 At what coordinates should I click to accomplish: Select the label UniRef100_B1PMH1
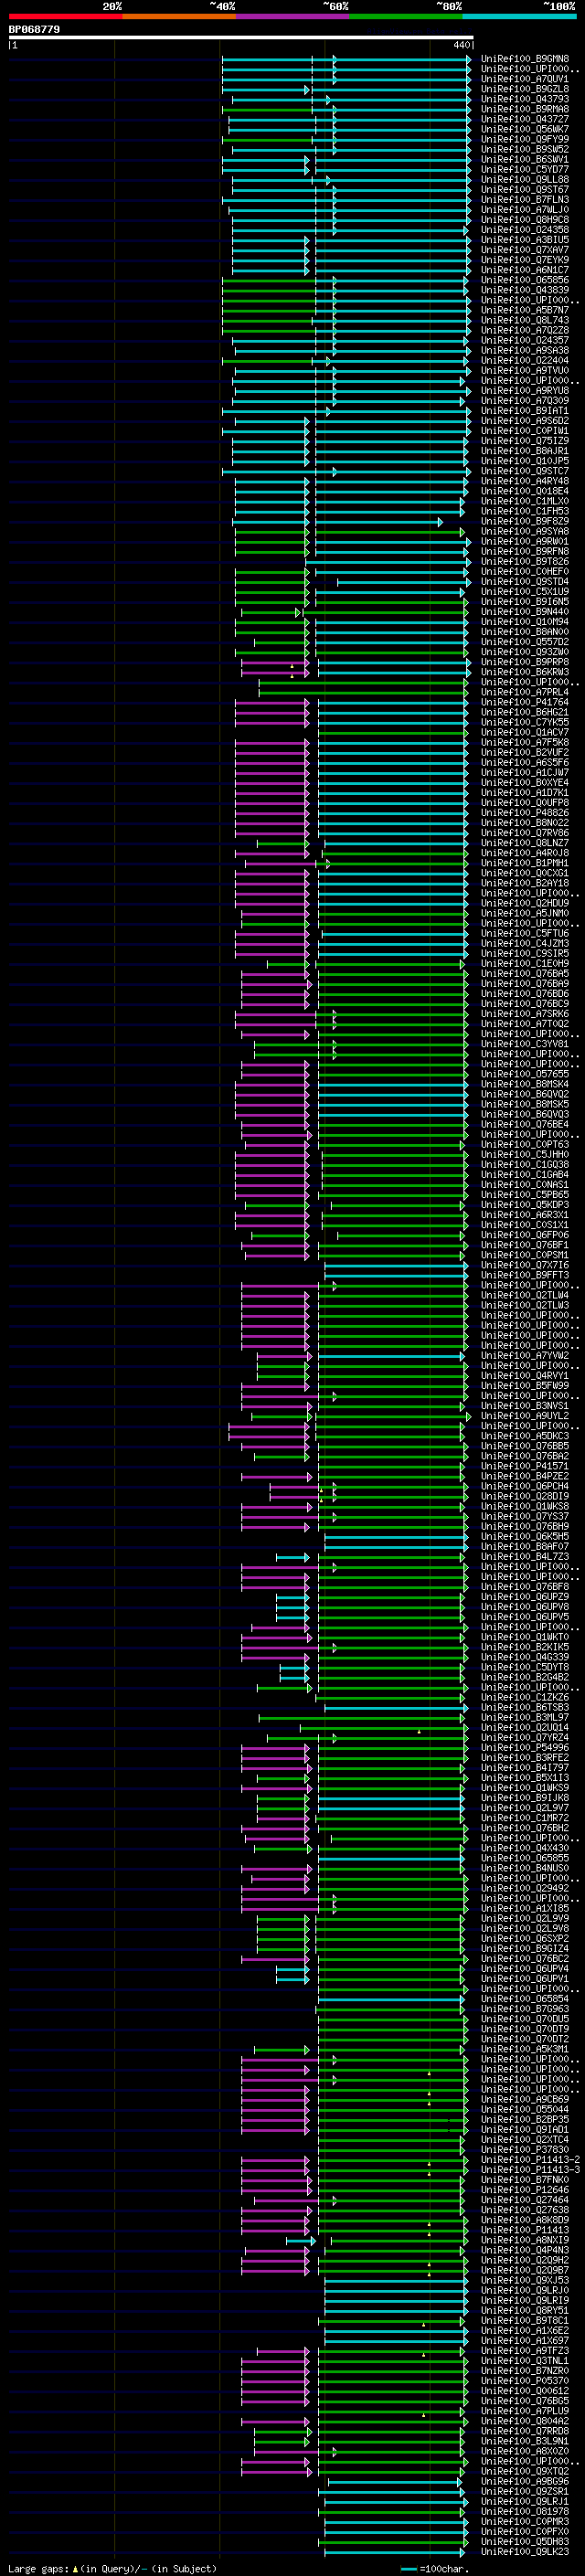click(x=525, y=863)
